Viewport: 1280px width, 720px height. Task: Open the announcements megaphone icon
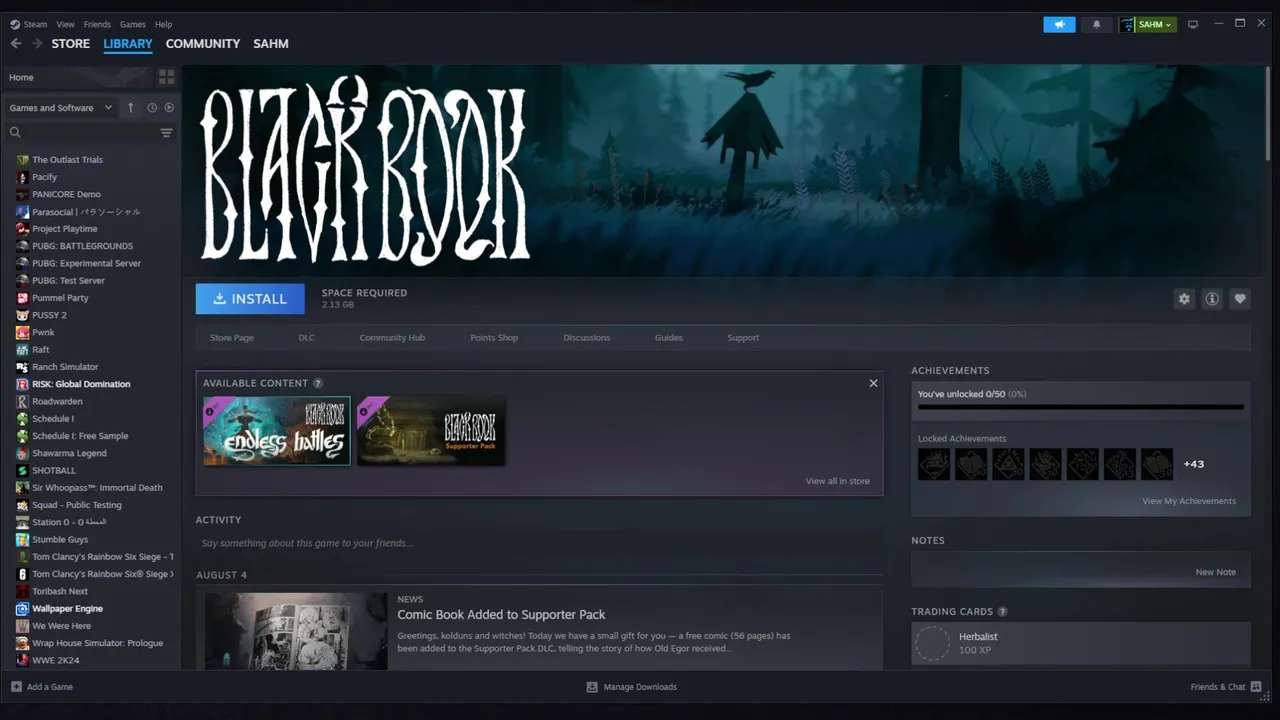tap(1059, 24)
